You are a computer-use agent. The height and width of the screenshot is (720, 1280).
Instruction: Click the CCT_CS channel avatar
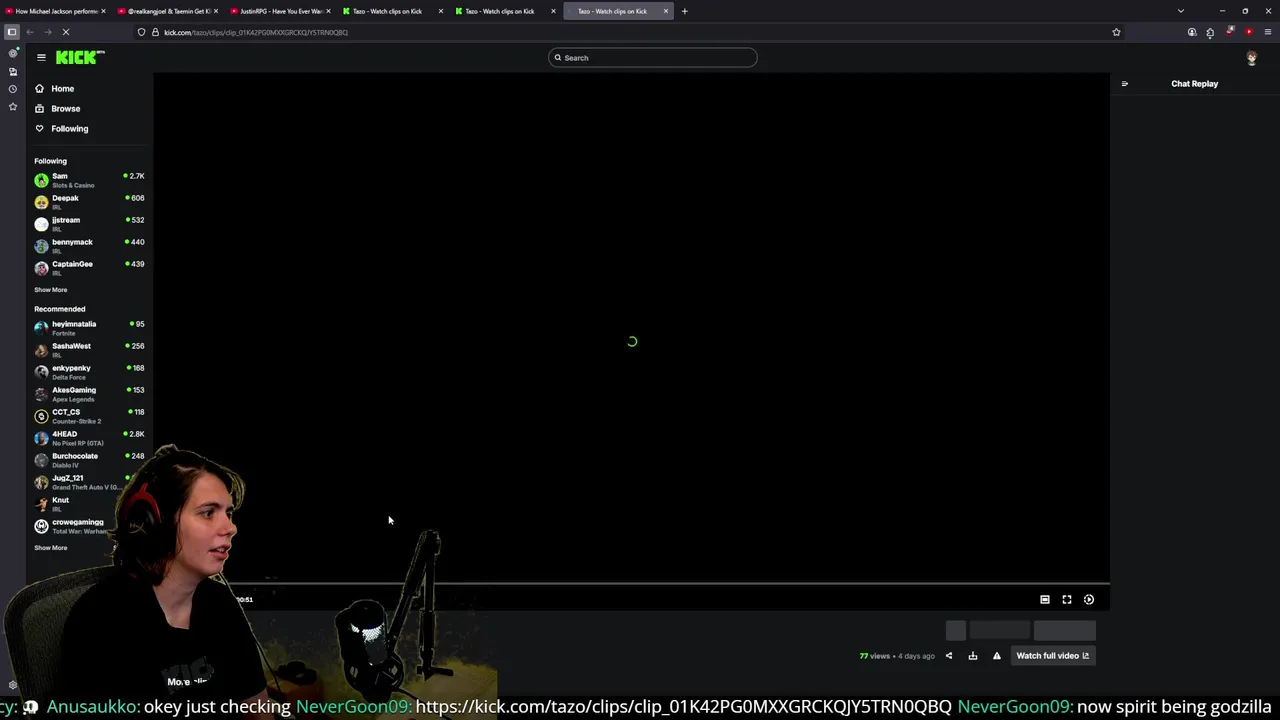(41, 416)
